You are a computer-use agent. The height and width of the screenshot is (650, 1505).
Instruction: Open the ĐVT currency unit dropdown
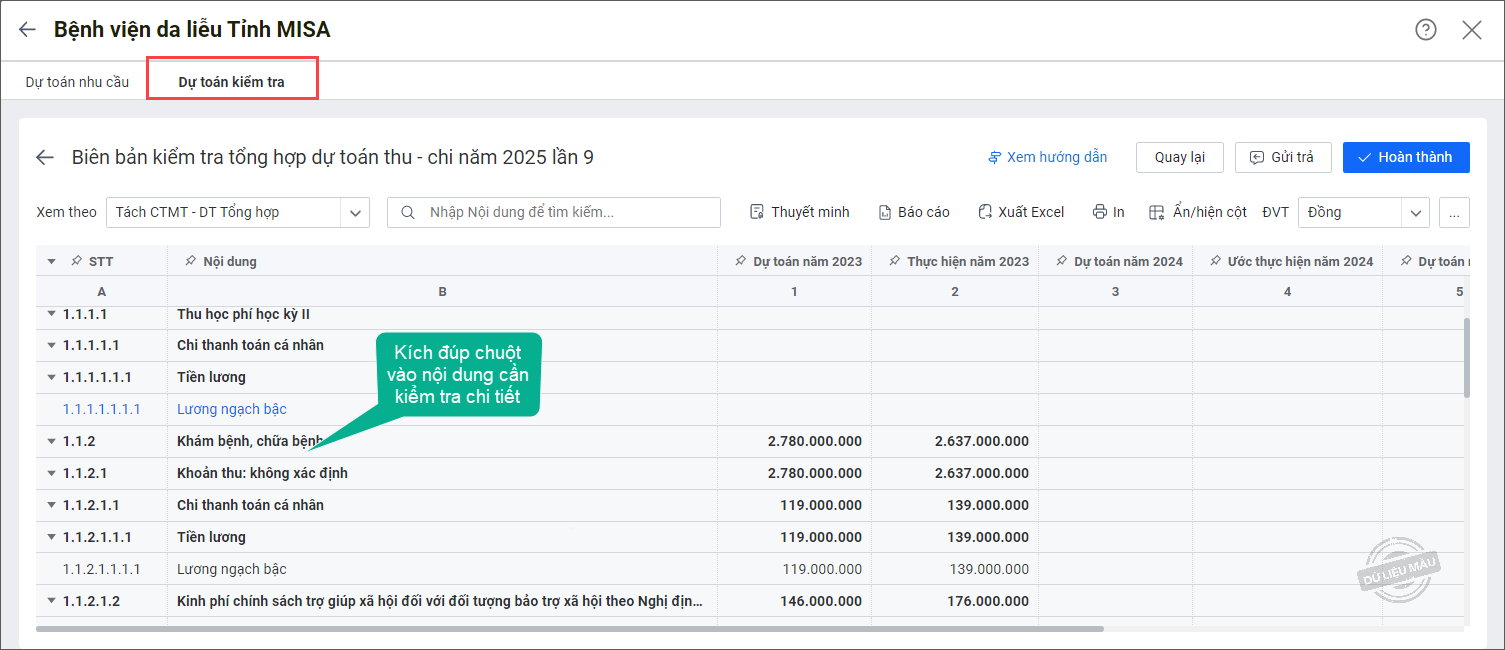point(1363,212)
